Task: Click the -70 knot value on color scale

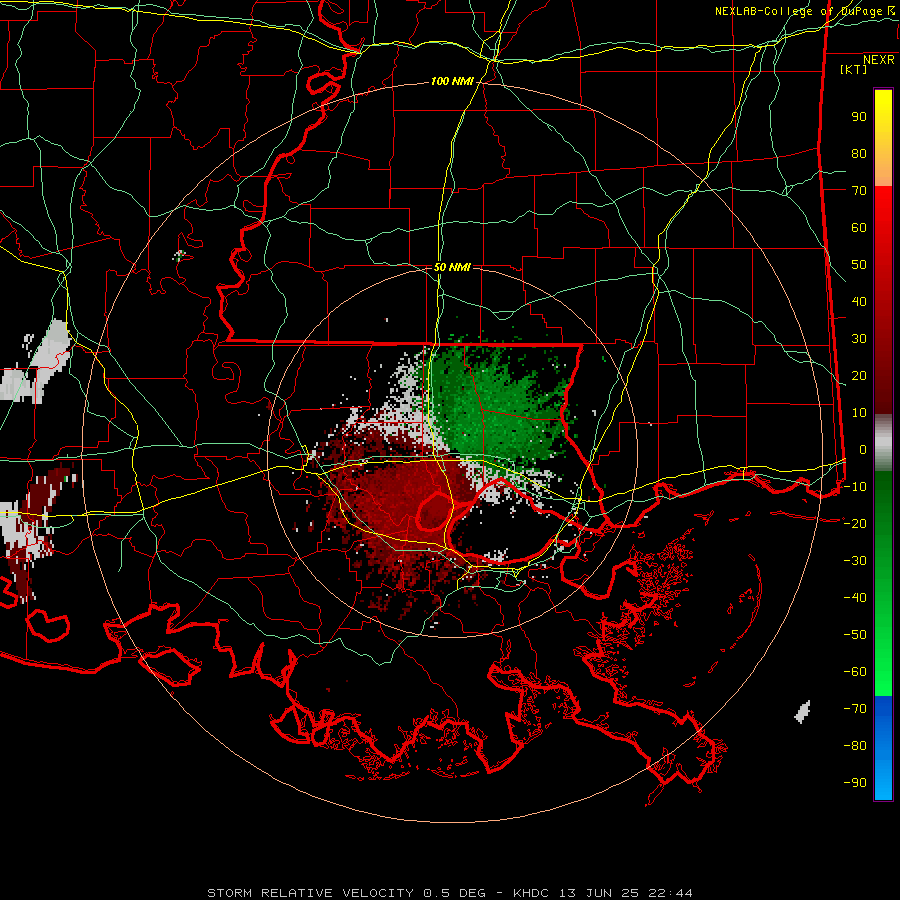Action: [x=855, y=709]
